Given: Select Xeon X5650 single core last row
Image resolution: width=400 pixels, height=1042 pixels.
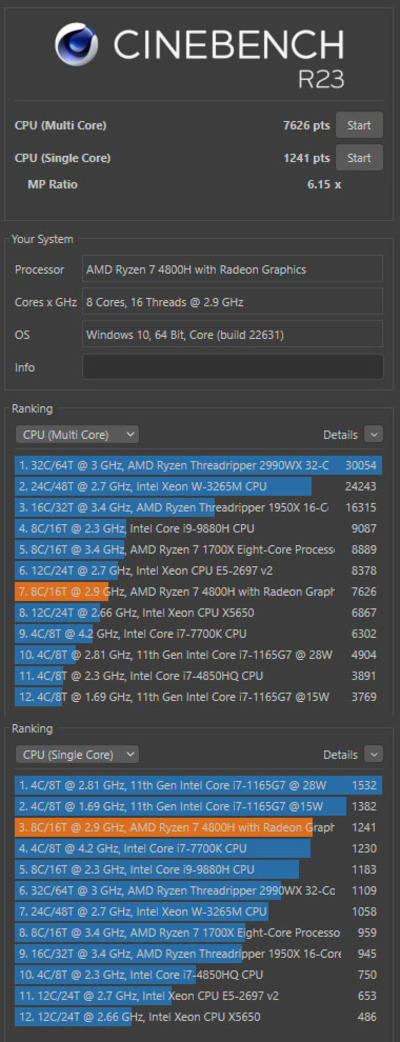Looking at the screenshot, I should pos(199,1017).
